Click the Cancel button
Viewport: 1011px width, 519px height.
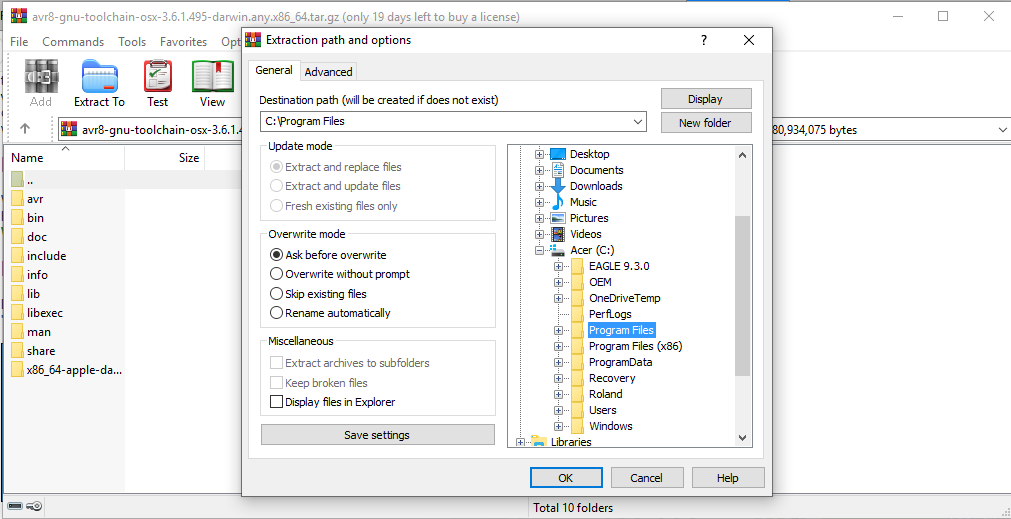(647, 478)
